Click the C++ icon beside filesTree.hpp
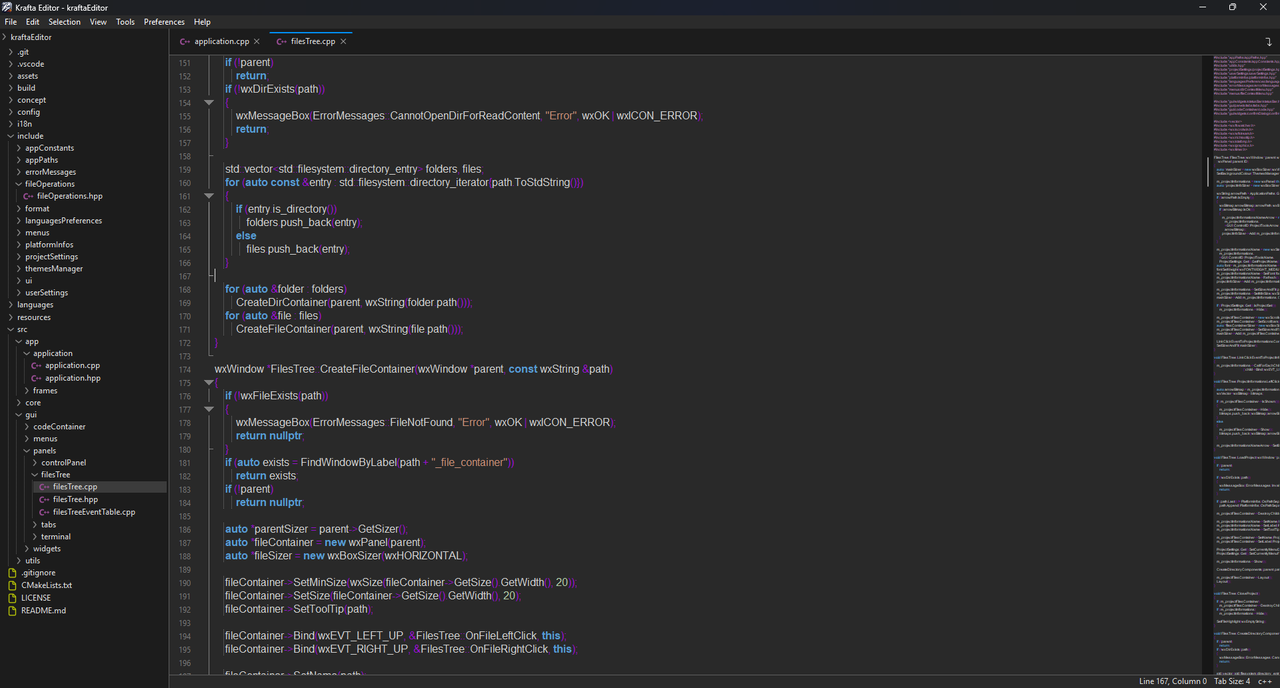Viewport: 1280px width, 688px height. pyautogui.click(x=44, y=499)
